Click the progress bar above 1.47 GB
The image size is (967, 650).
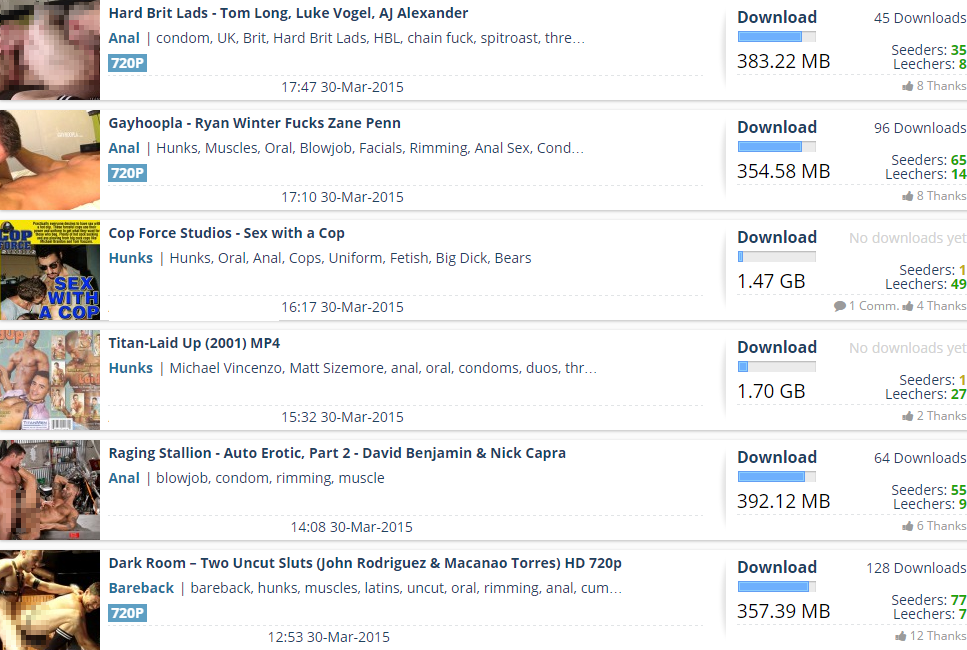click(x=777, y=257)
